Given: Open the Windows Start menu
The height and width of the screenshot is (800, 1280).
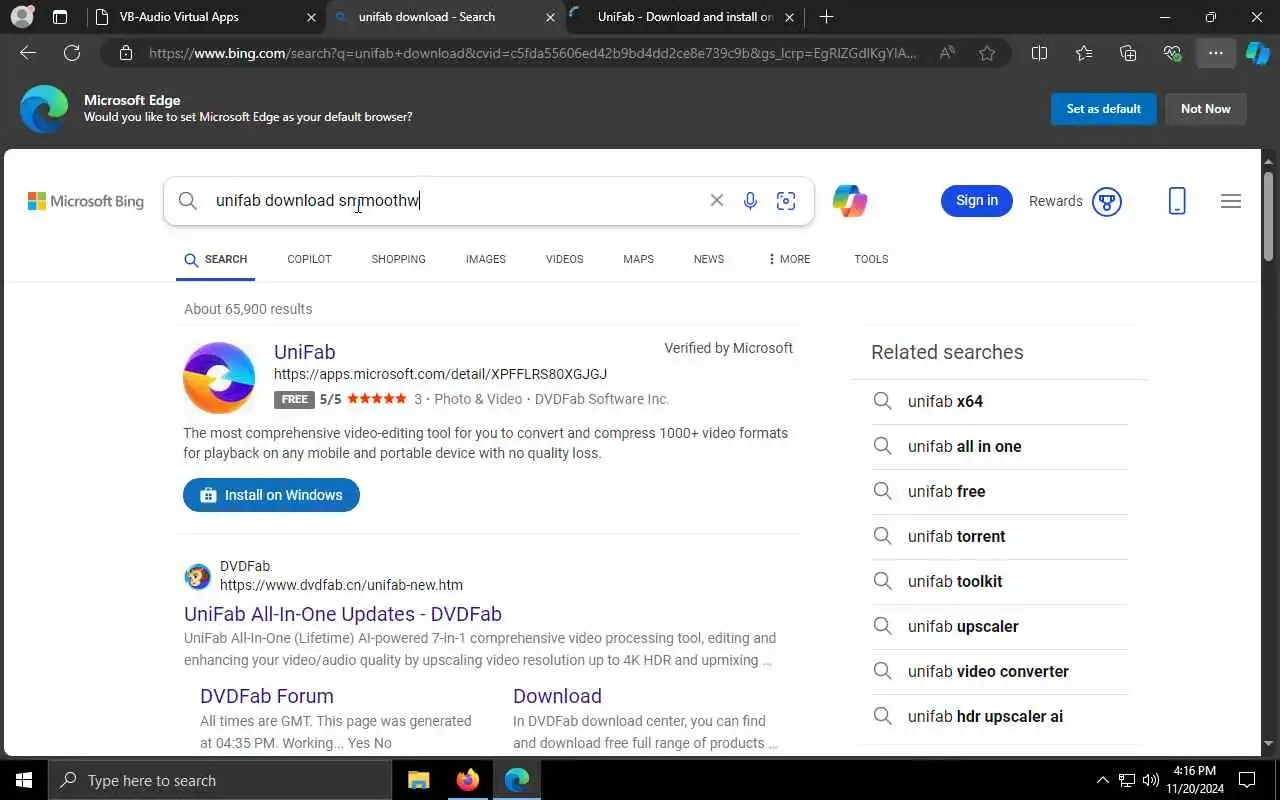Looking at the screenshot, I should pyautogui.click(x=24, y=780).
